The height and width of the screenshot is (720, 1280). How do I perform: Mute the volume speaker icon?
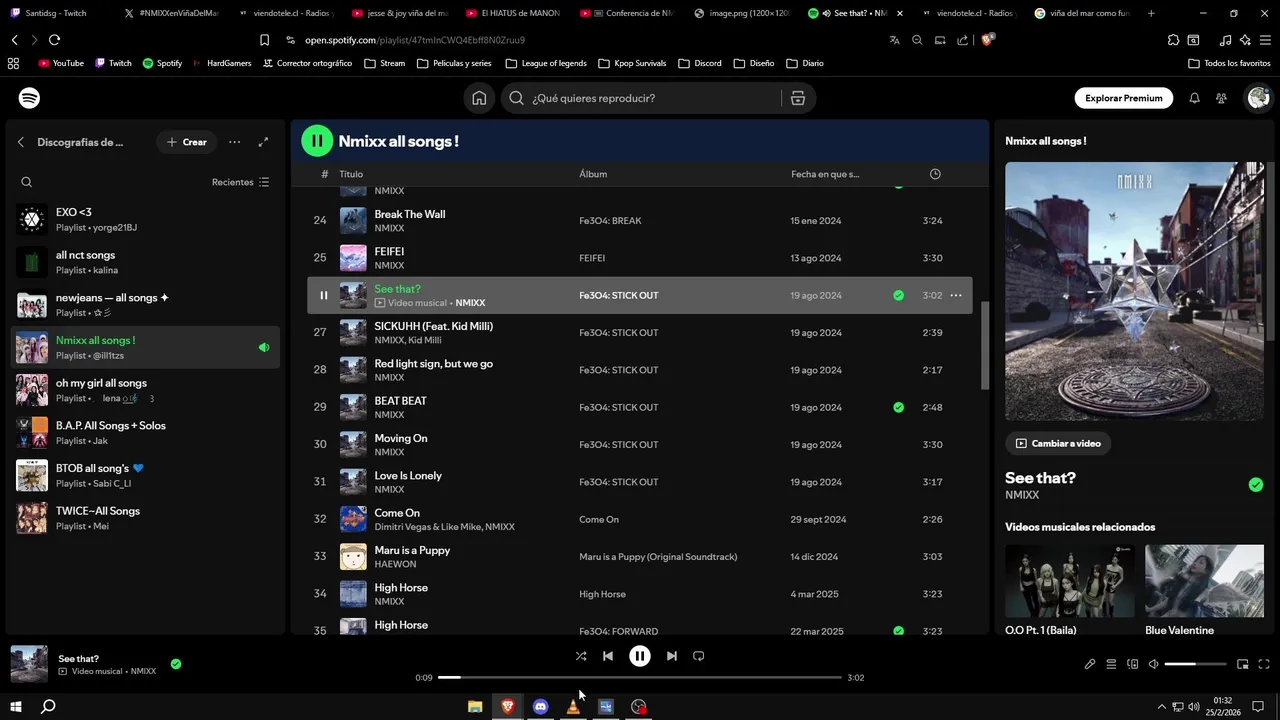[x=1153, y=664]
